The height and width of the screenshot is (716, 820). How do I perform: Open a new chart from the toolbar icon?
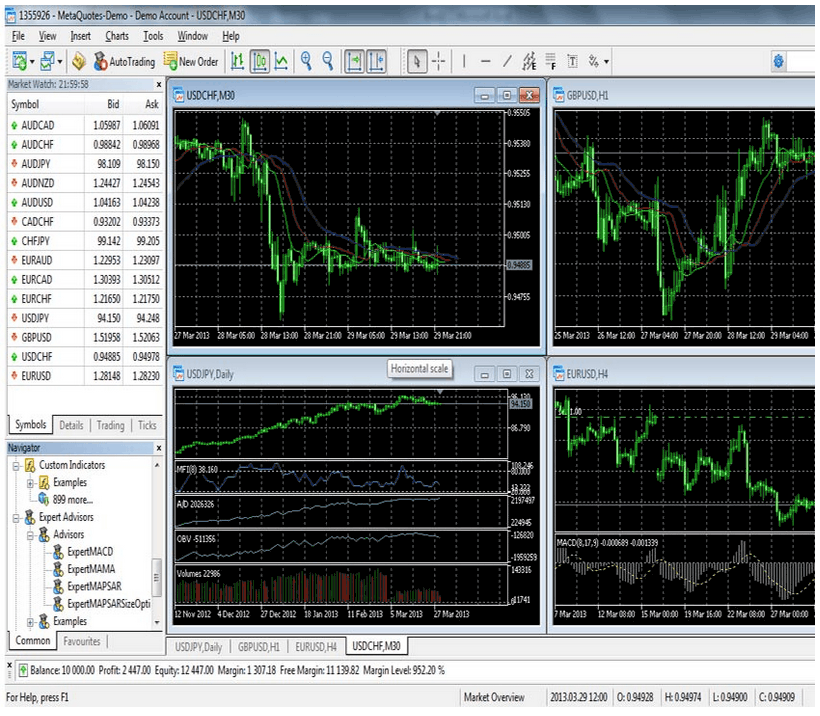point(20,62)
